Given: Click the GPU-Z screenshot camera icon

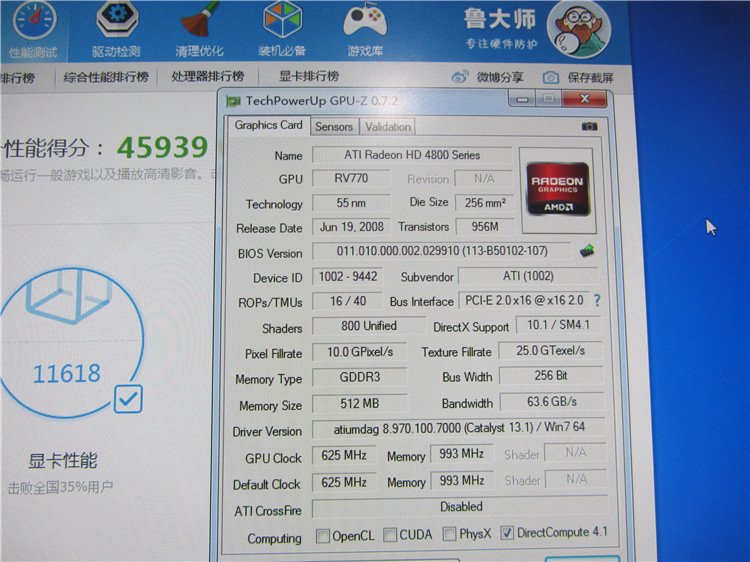Looking at the screenshot, I should [x=589, y=126].
